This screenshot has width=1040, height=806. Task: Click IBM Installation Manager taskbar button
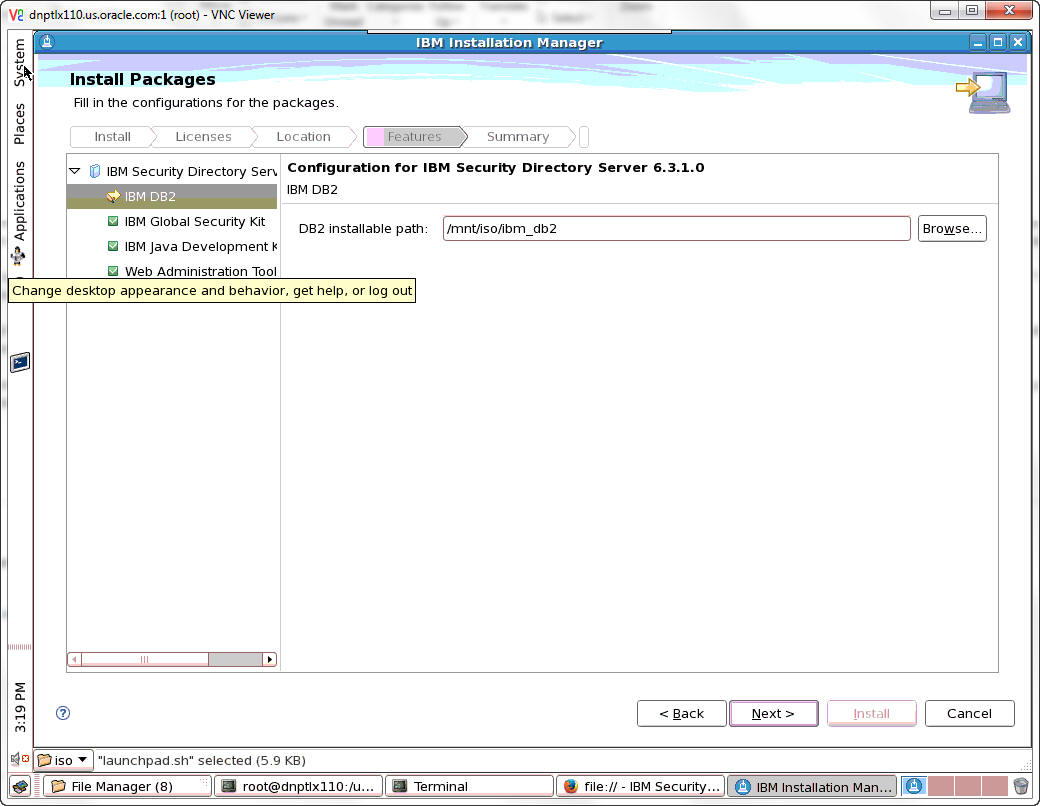(x=812, y=786)
